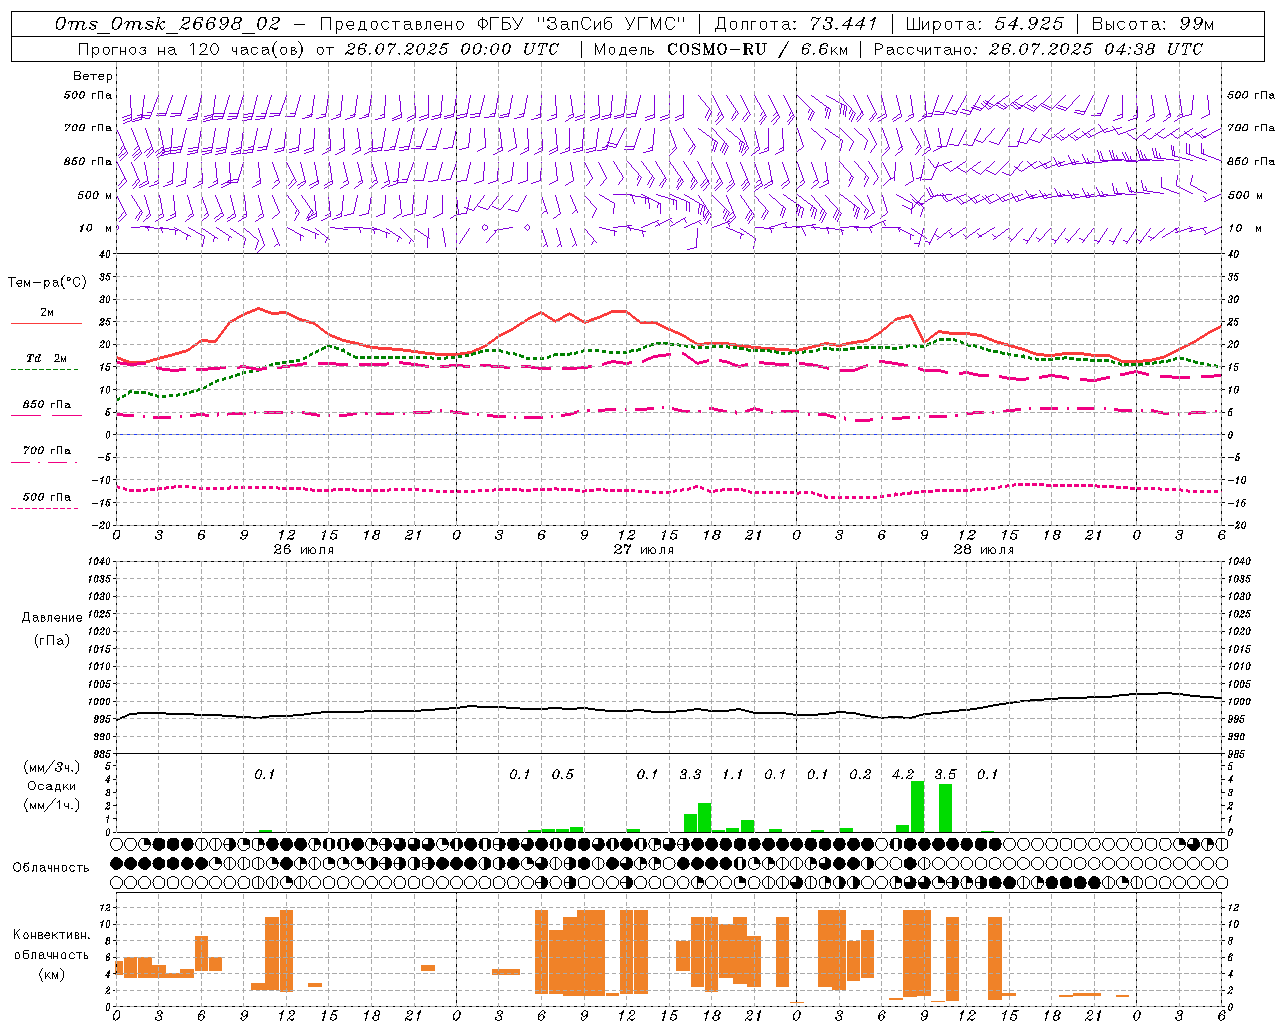Click the 28 июля date label
The height and width of the screenshot is (1024, 1280).
tap(983, 550)
